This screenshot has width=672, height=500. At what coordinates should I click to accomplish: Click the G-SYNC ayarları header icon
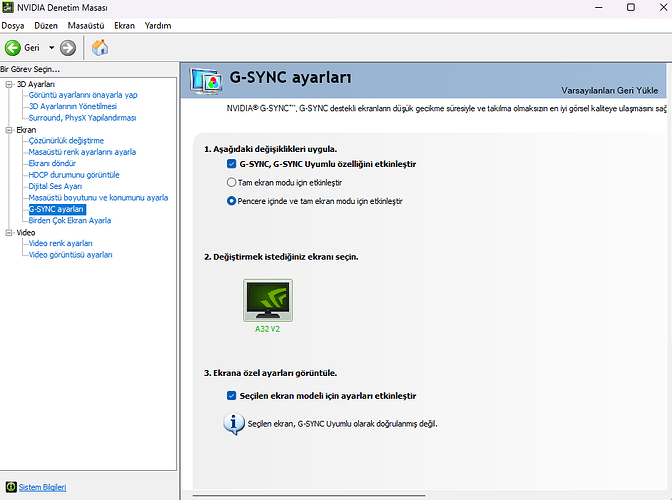(208, 80)
